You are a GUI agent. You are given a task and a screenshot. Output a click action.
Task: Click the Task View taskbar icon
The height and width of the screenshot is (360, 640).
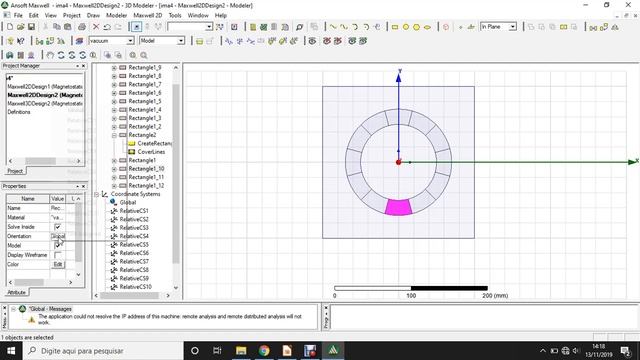[217, 351]
